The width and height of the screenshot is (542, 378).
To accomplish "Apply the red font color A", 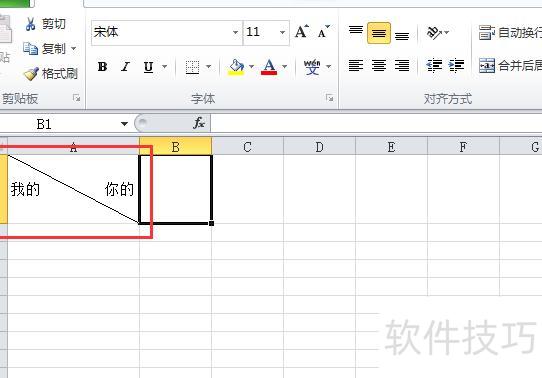I will point(269,66).
